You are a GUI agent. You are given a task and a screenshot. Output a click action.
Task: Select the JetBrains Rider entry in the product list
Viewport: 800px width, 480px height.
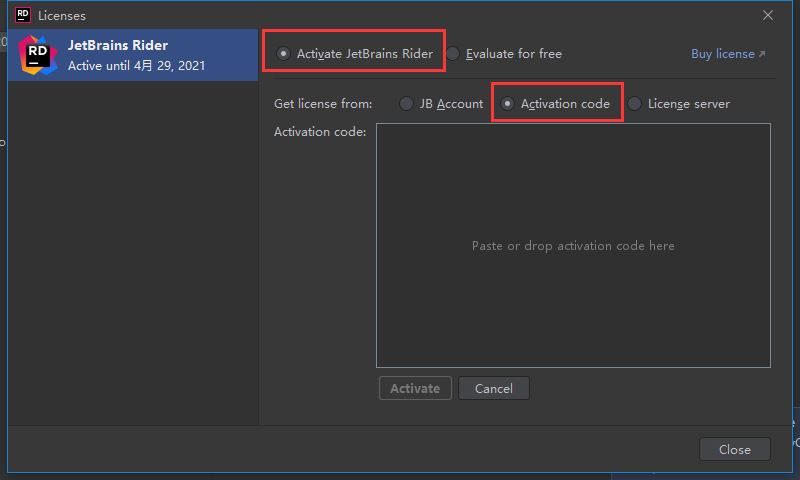(x=133, y=55)
